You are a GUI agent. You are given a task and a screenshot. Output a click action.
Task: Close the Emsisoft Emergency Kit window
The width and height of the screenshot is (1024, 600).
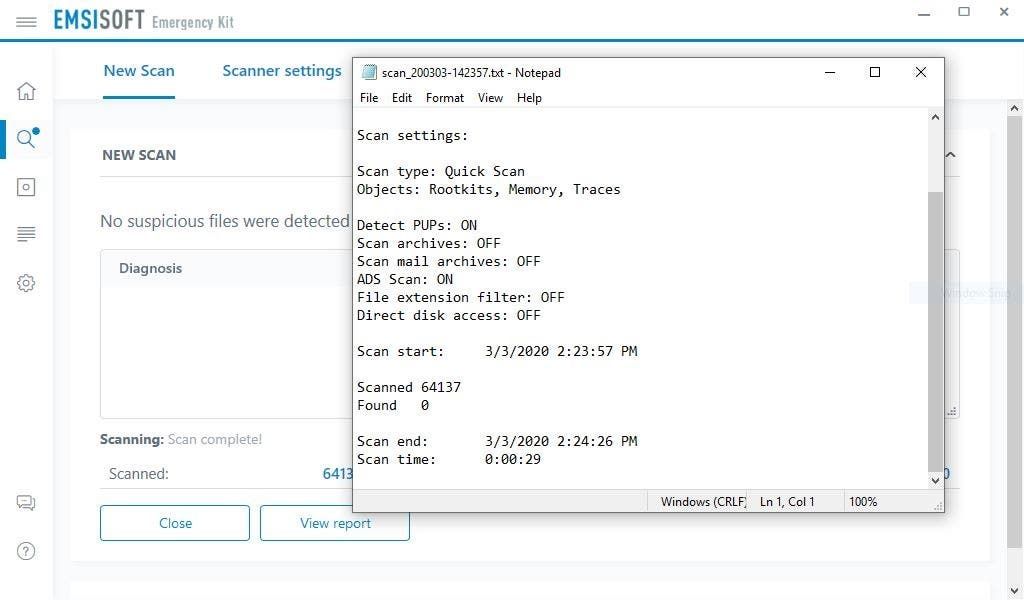tap(1004, 12)
